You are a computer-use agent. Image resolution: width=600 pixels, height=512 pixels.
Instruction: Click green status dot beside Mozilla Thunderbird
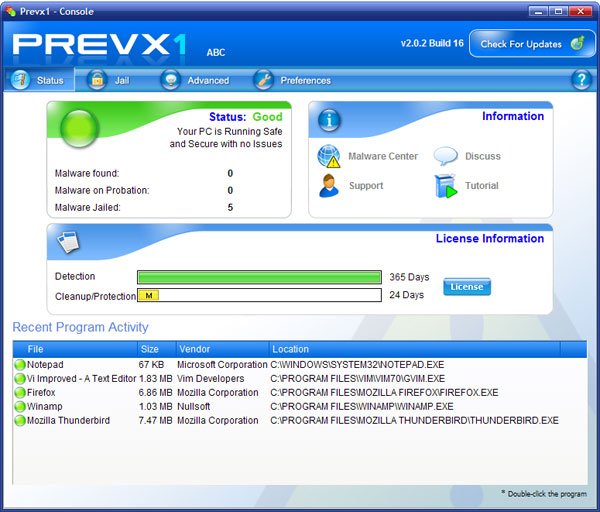tap(20, 421)
